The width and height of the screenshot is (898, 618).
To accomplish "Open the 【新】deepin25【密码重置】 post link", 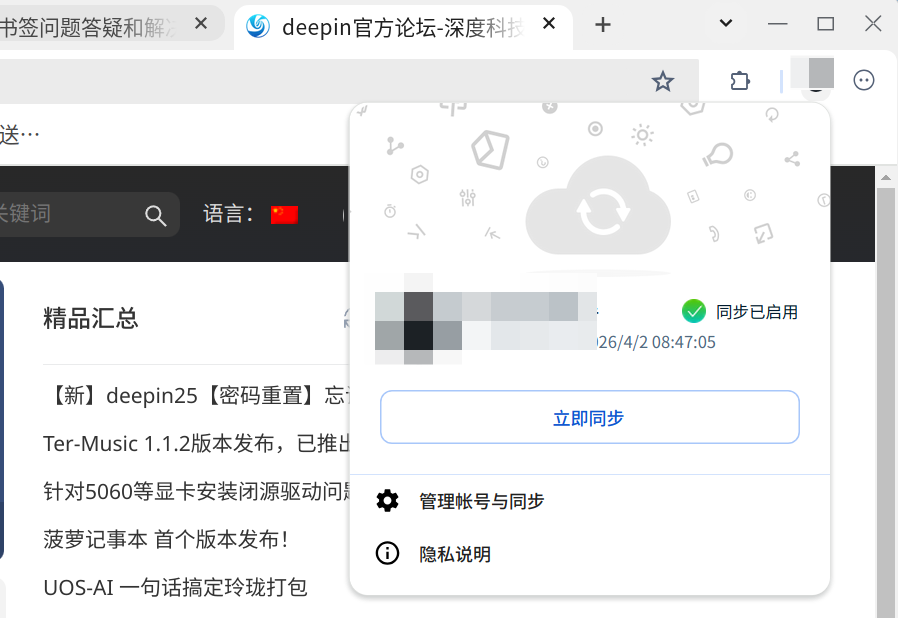I will coord(198,395).
